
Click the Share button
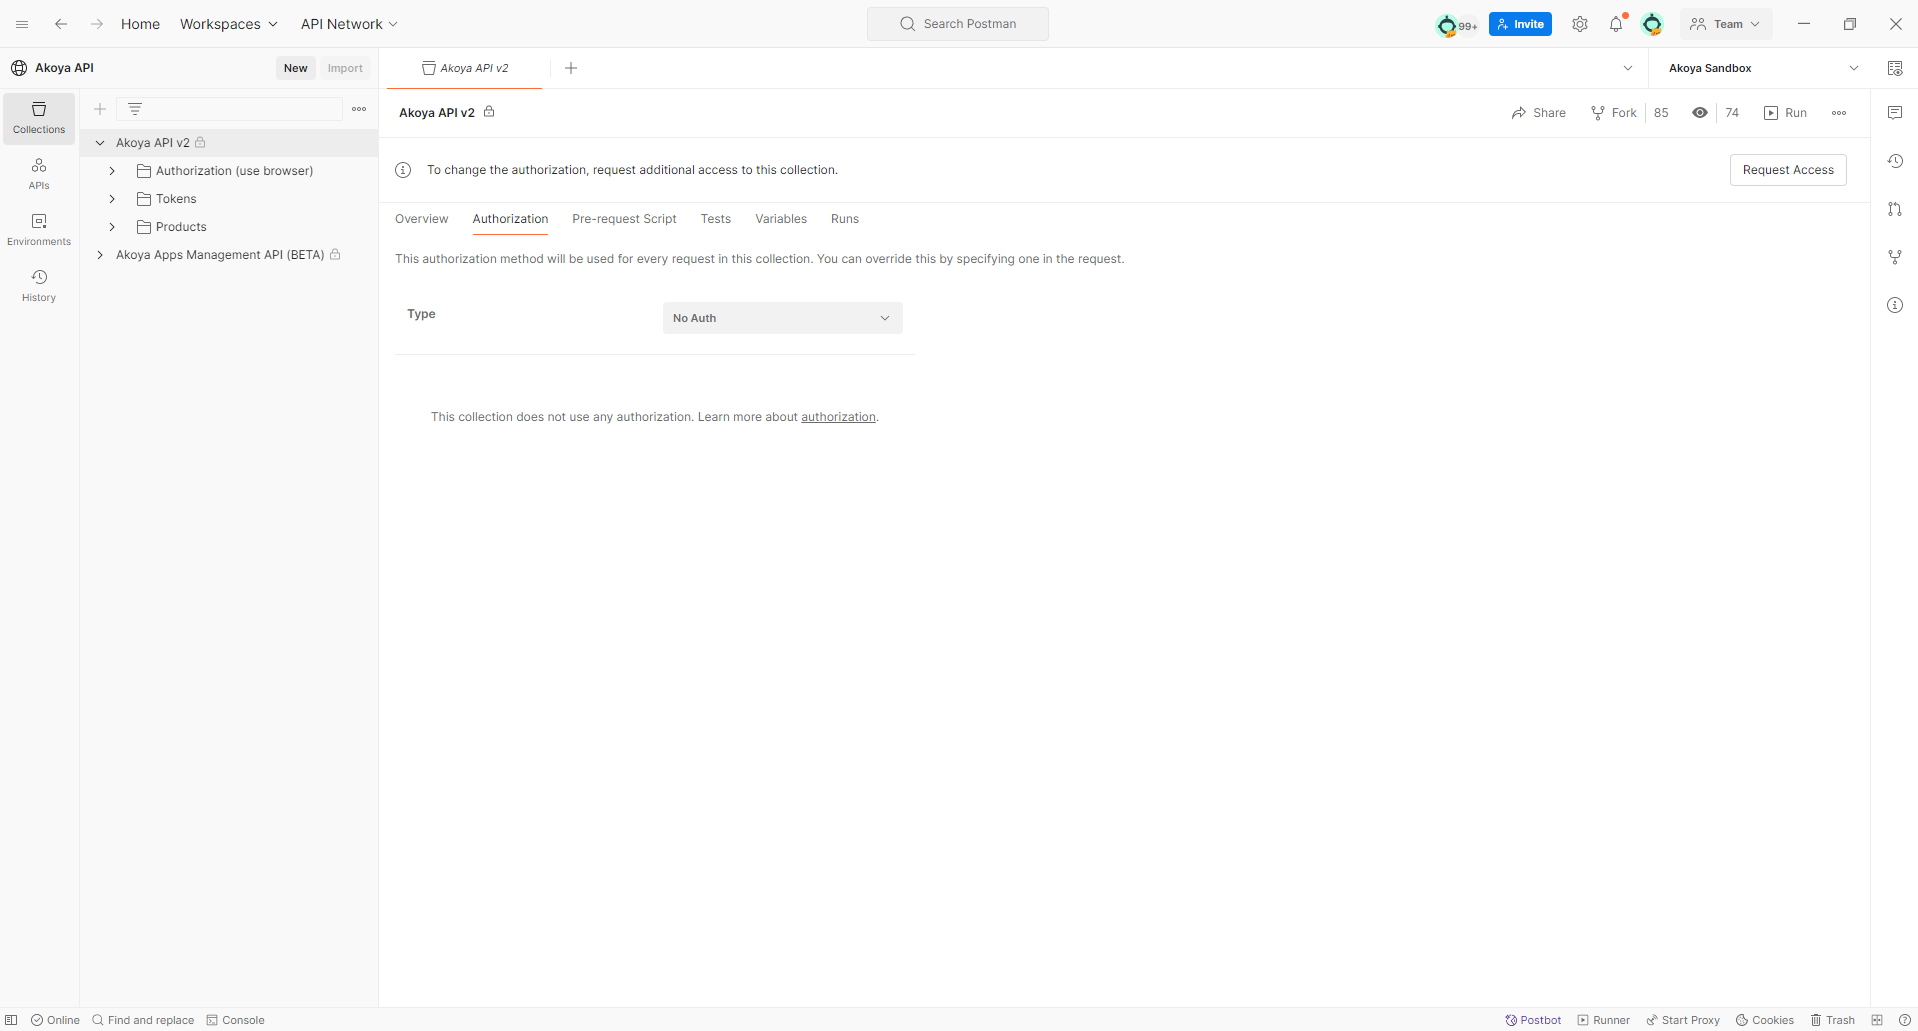[1539, 113]
